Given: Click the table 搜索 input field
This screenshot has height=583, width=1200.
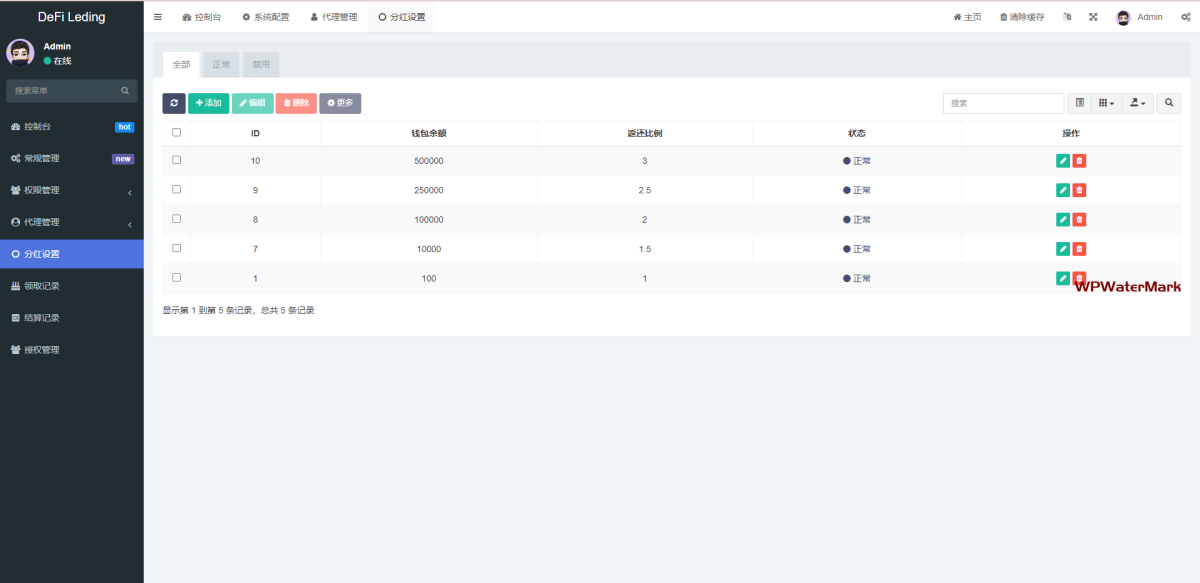Looking at the screenshot, I should click(x=1003, y=103).
